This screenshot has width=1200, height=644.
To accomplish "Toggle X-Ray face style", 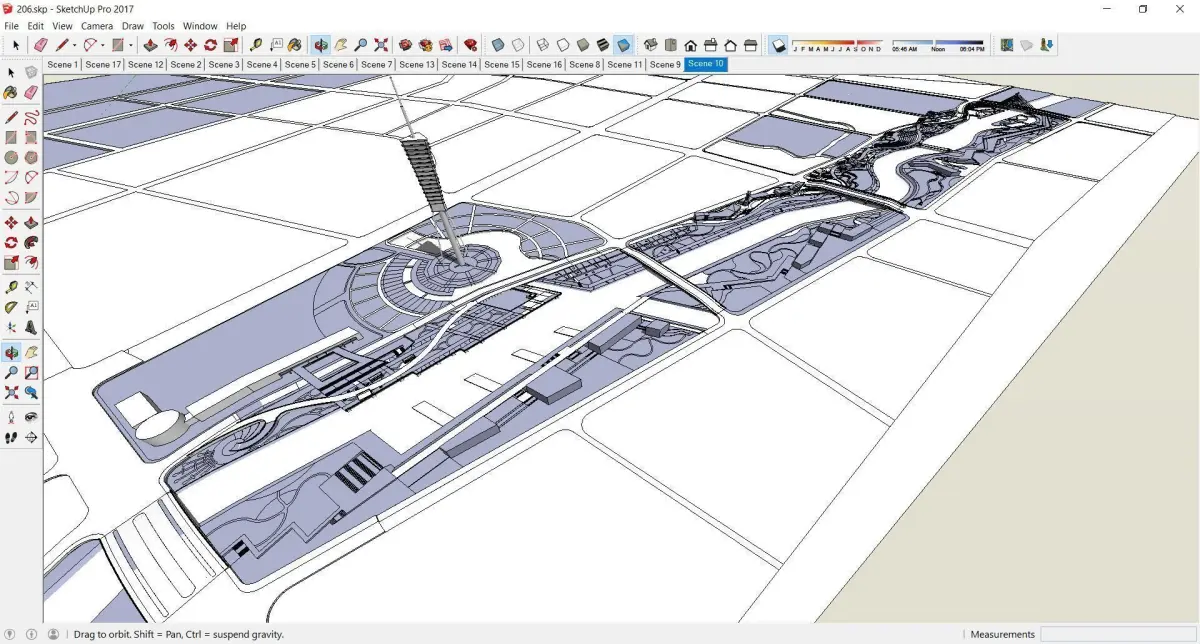I will click(x=497, y=45).
